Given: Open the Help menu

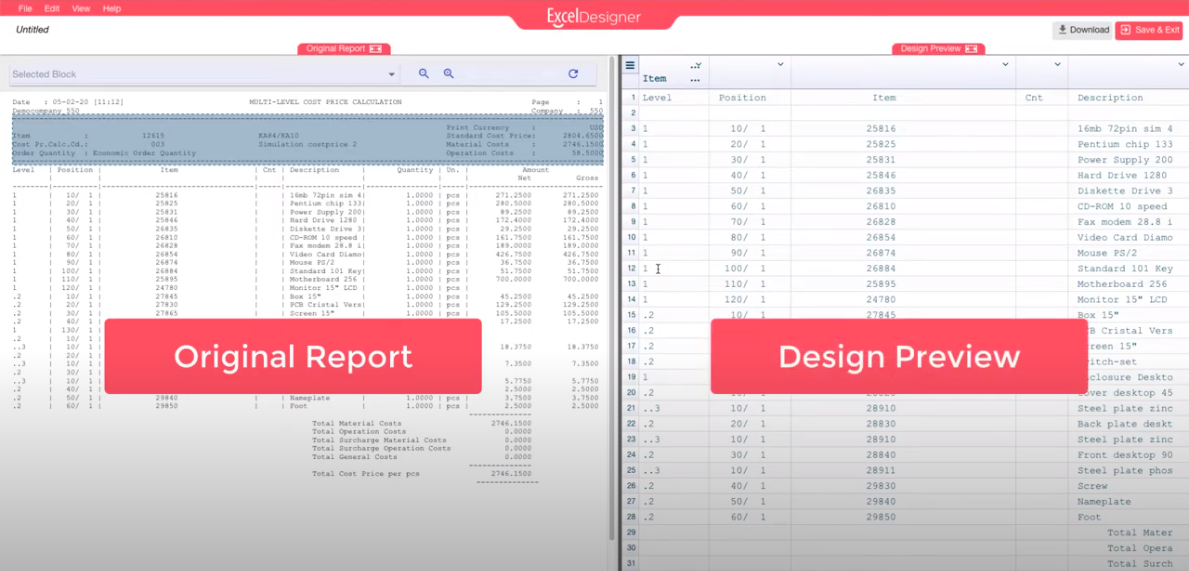Looking at the screenshot, I should [x=111, y=8].
